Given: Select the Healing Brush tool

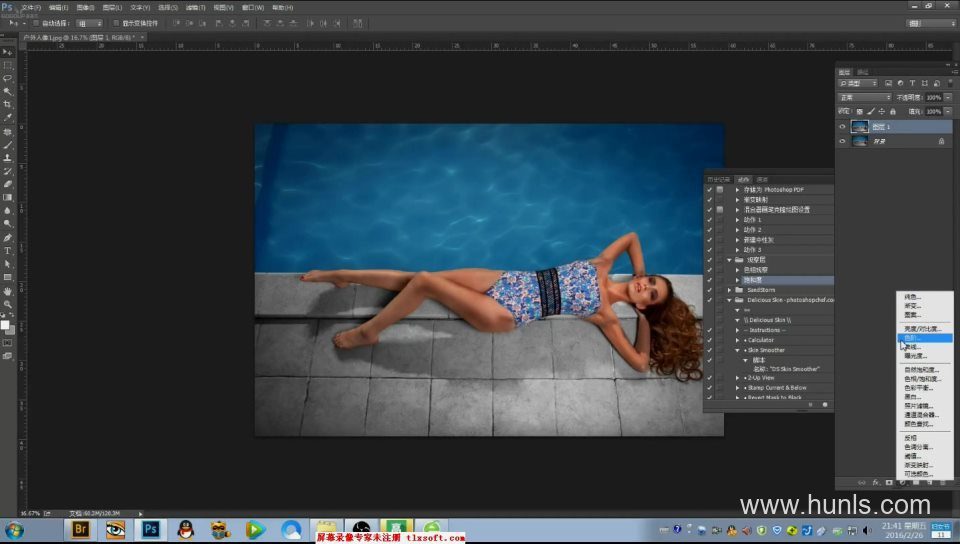Looking at the screenshot, I should (7, 132).
